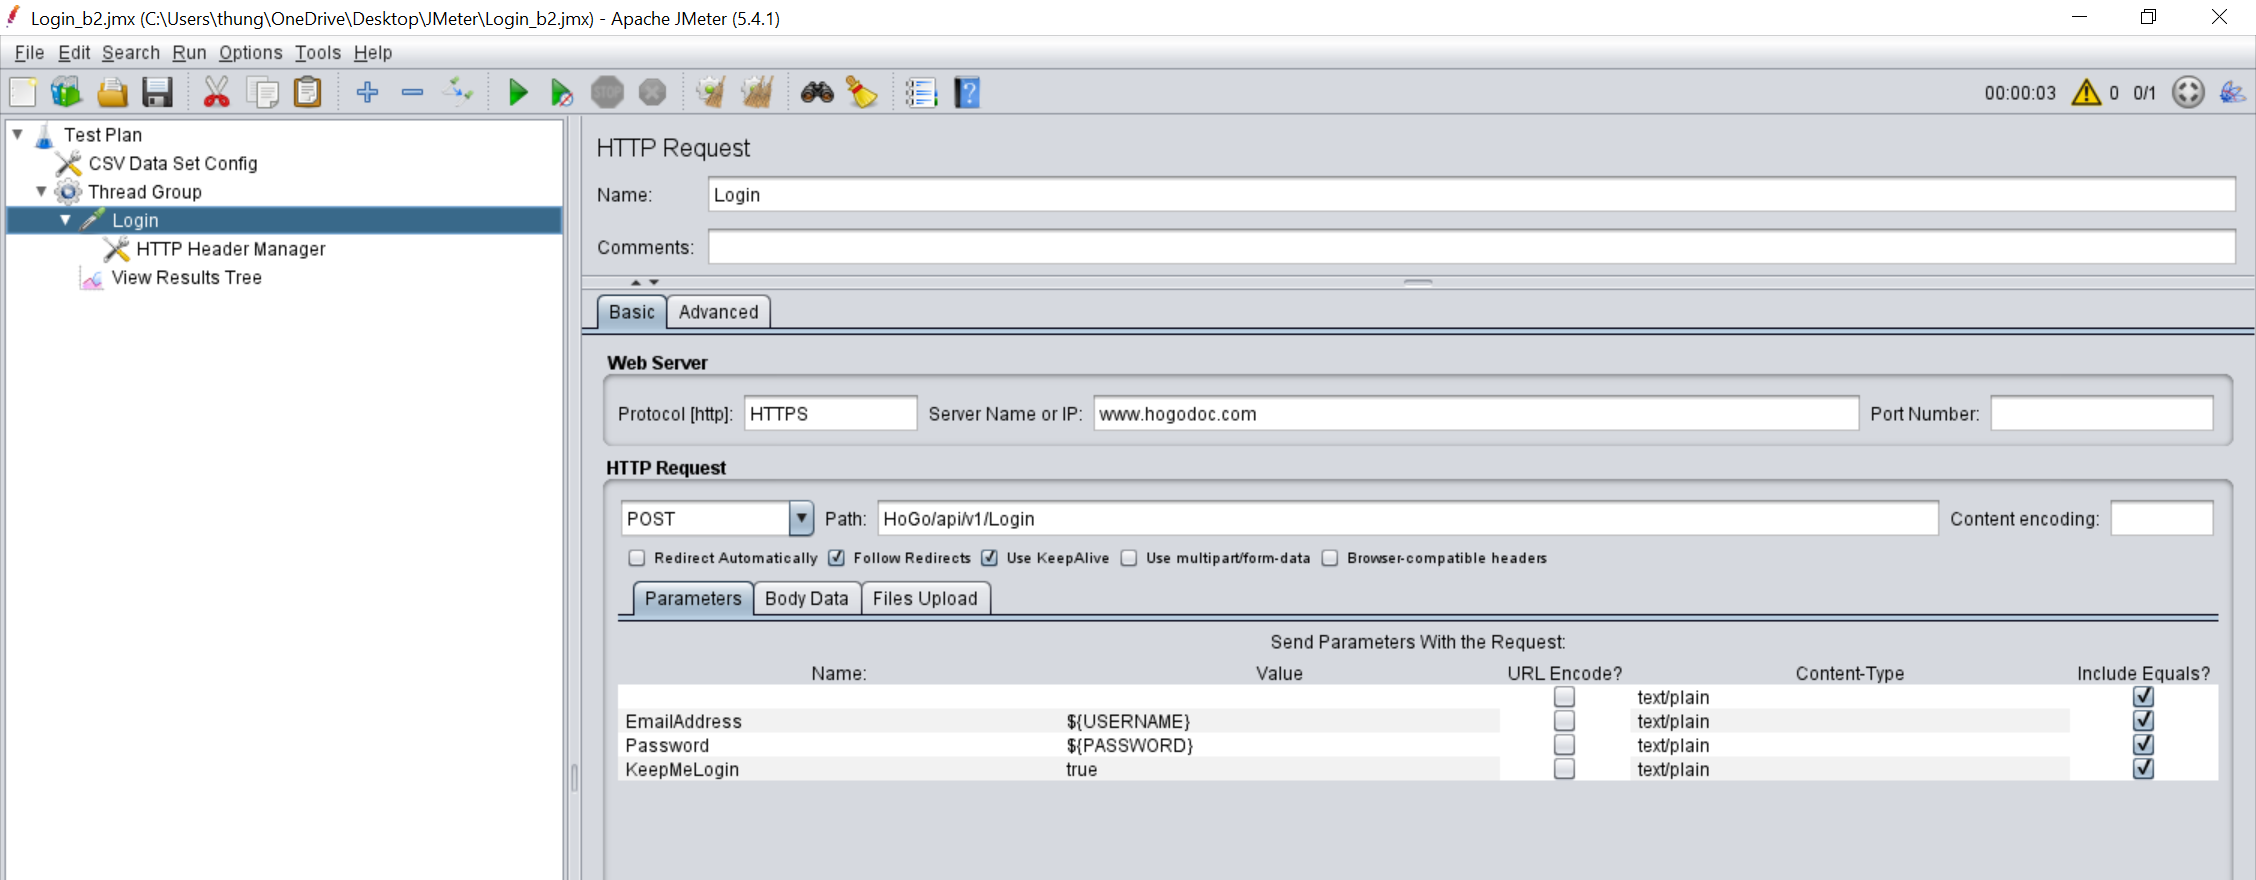This screenshot has width=2256, height=880.
Task: Click the Start no pauses icon
Action: [562, 93]
